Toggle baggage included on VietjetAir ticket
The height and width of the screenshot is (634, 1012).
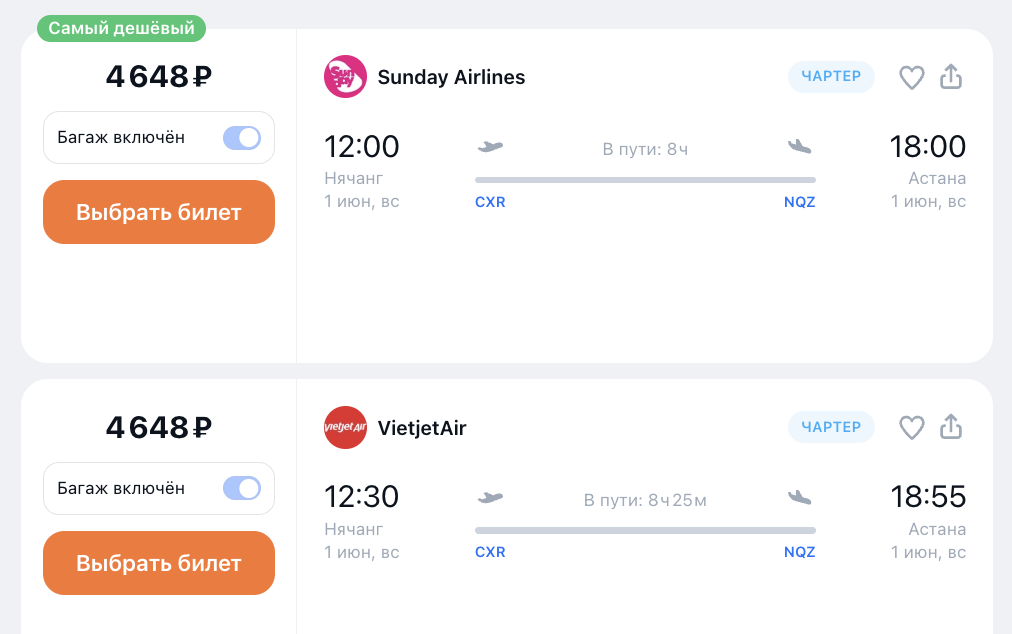[242, 488]
